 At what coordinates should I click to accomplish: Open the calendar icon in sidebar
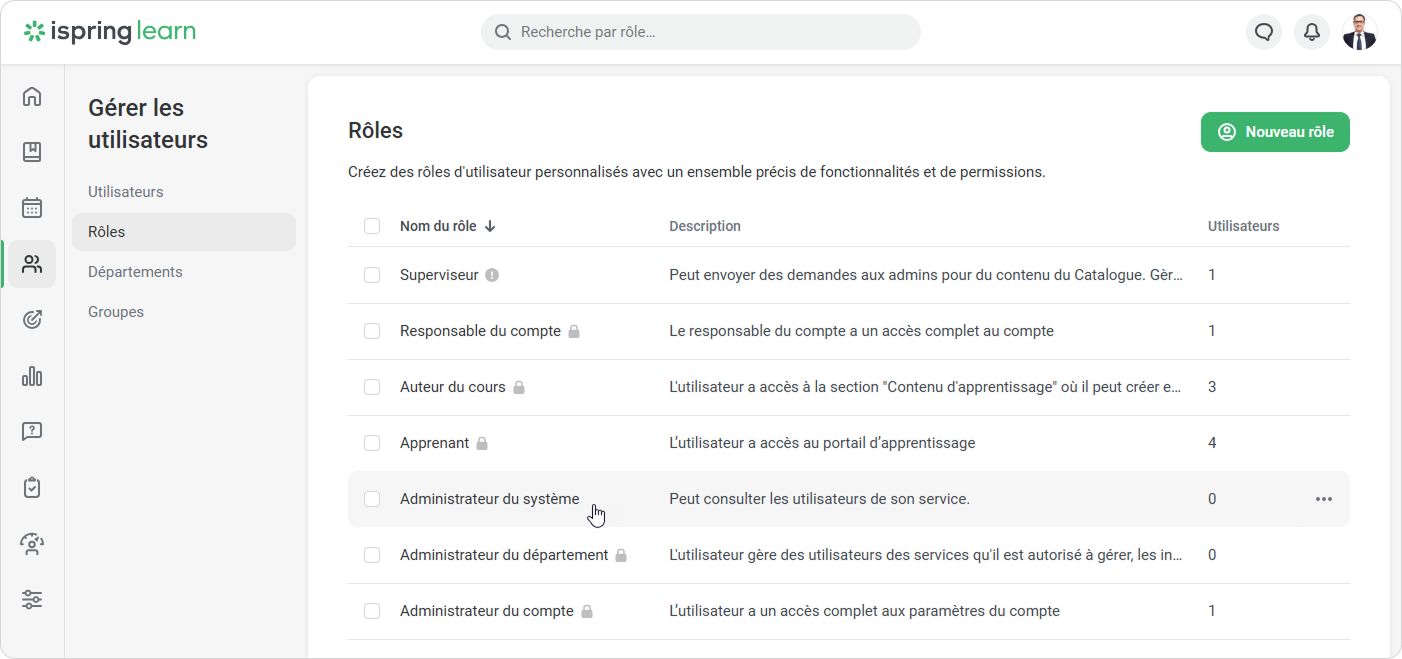[x=32, y=208]
